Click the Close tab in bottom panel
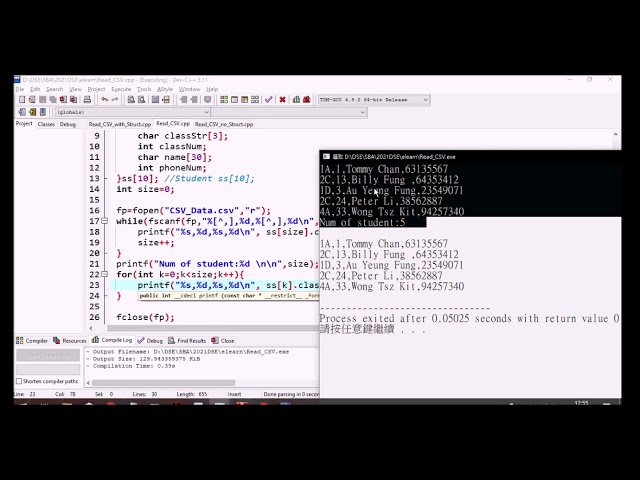This screenshot has height=480, width=640. coord(225,340)
